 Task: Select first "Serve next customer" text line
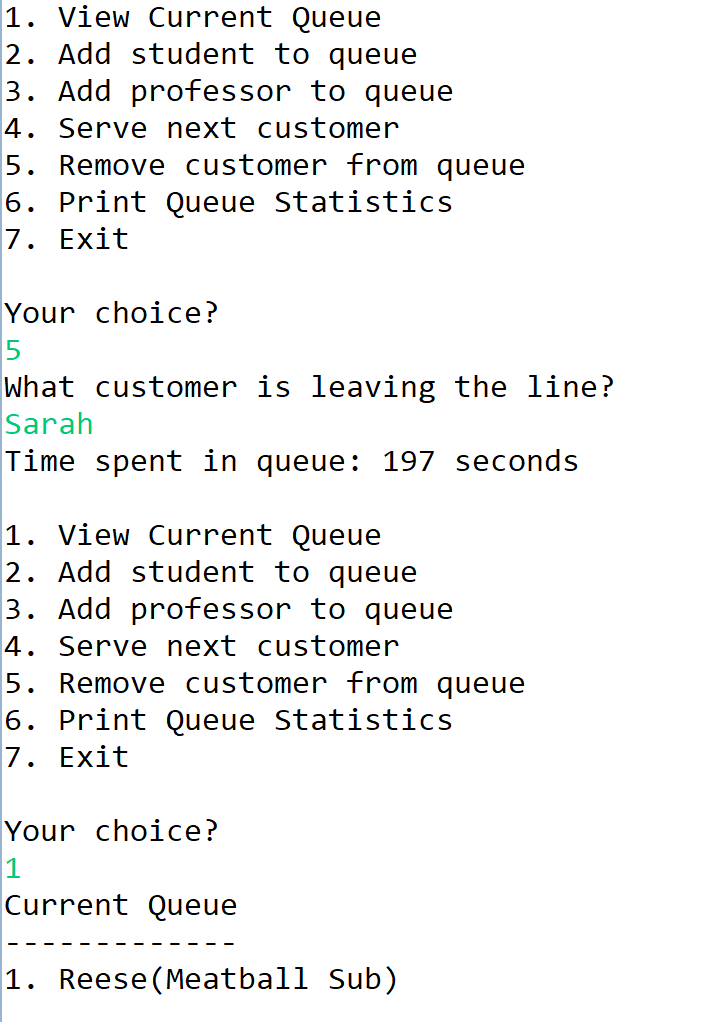pyautogui.click(x=202, y=128)
